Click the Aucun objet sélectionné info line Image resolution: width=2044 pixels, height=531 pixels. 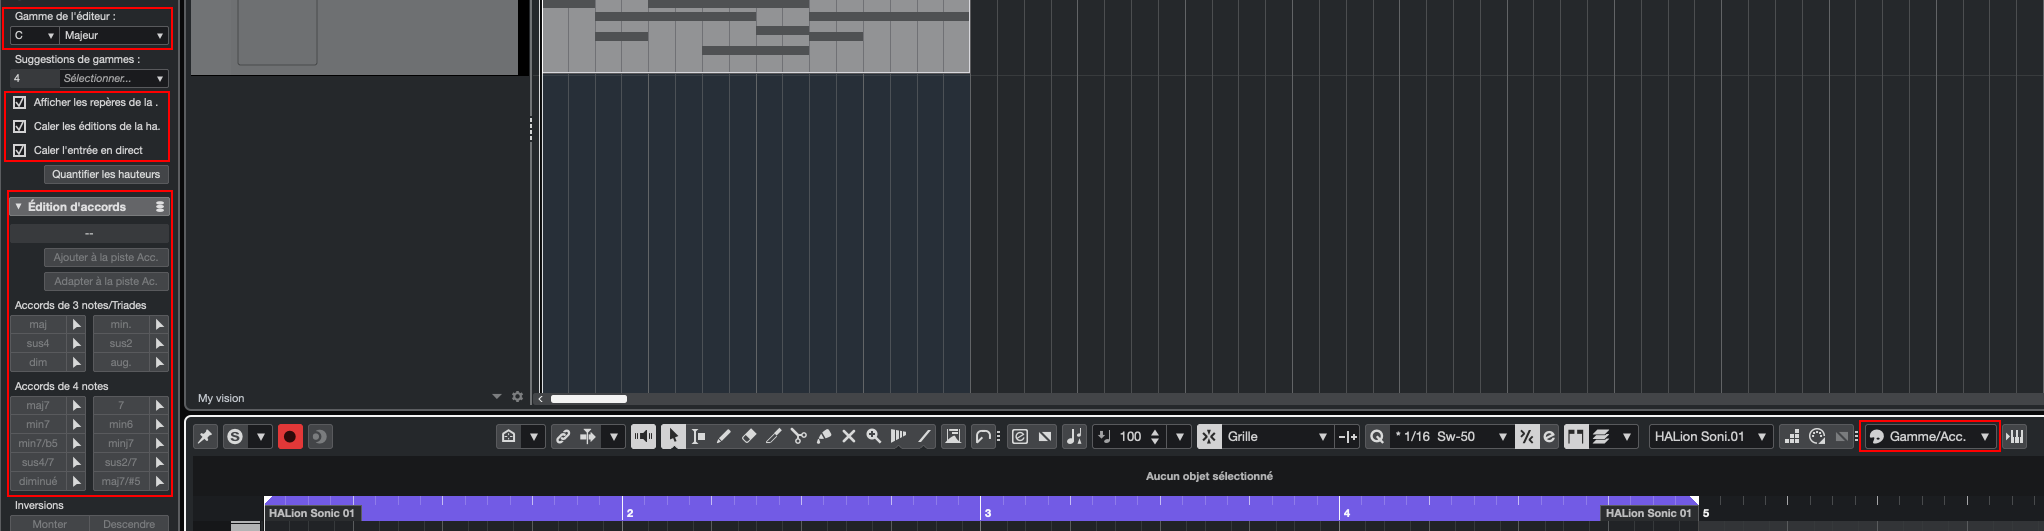point(1209,476)
